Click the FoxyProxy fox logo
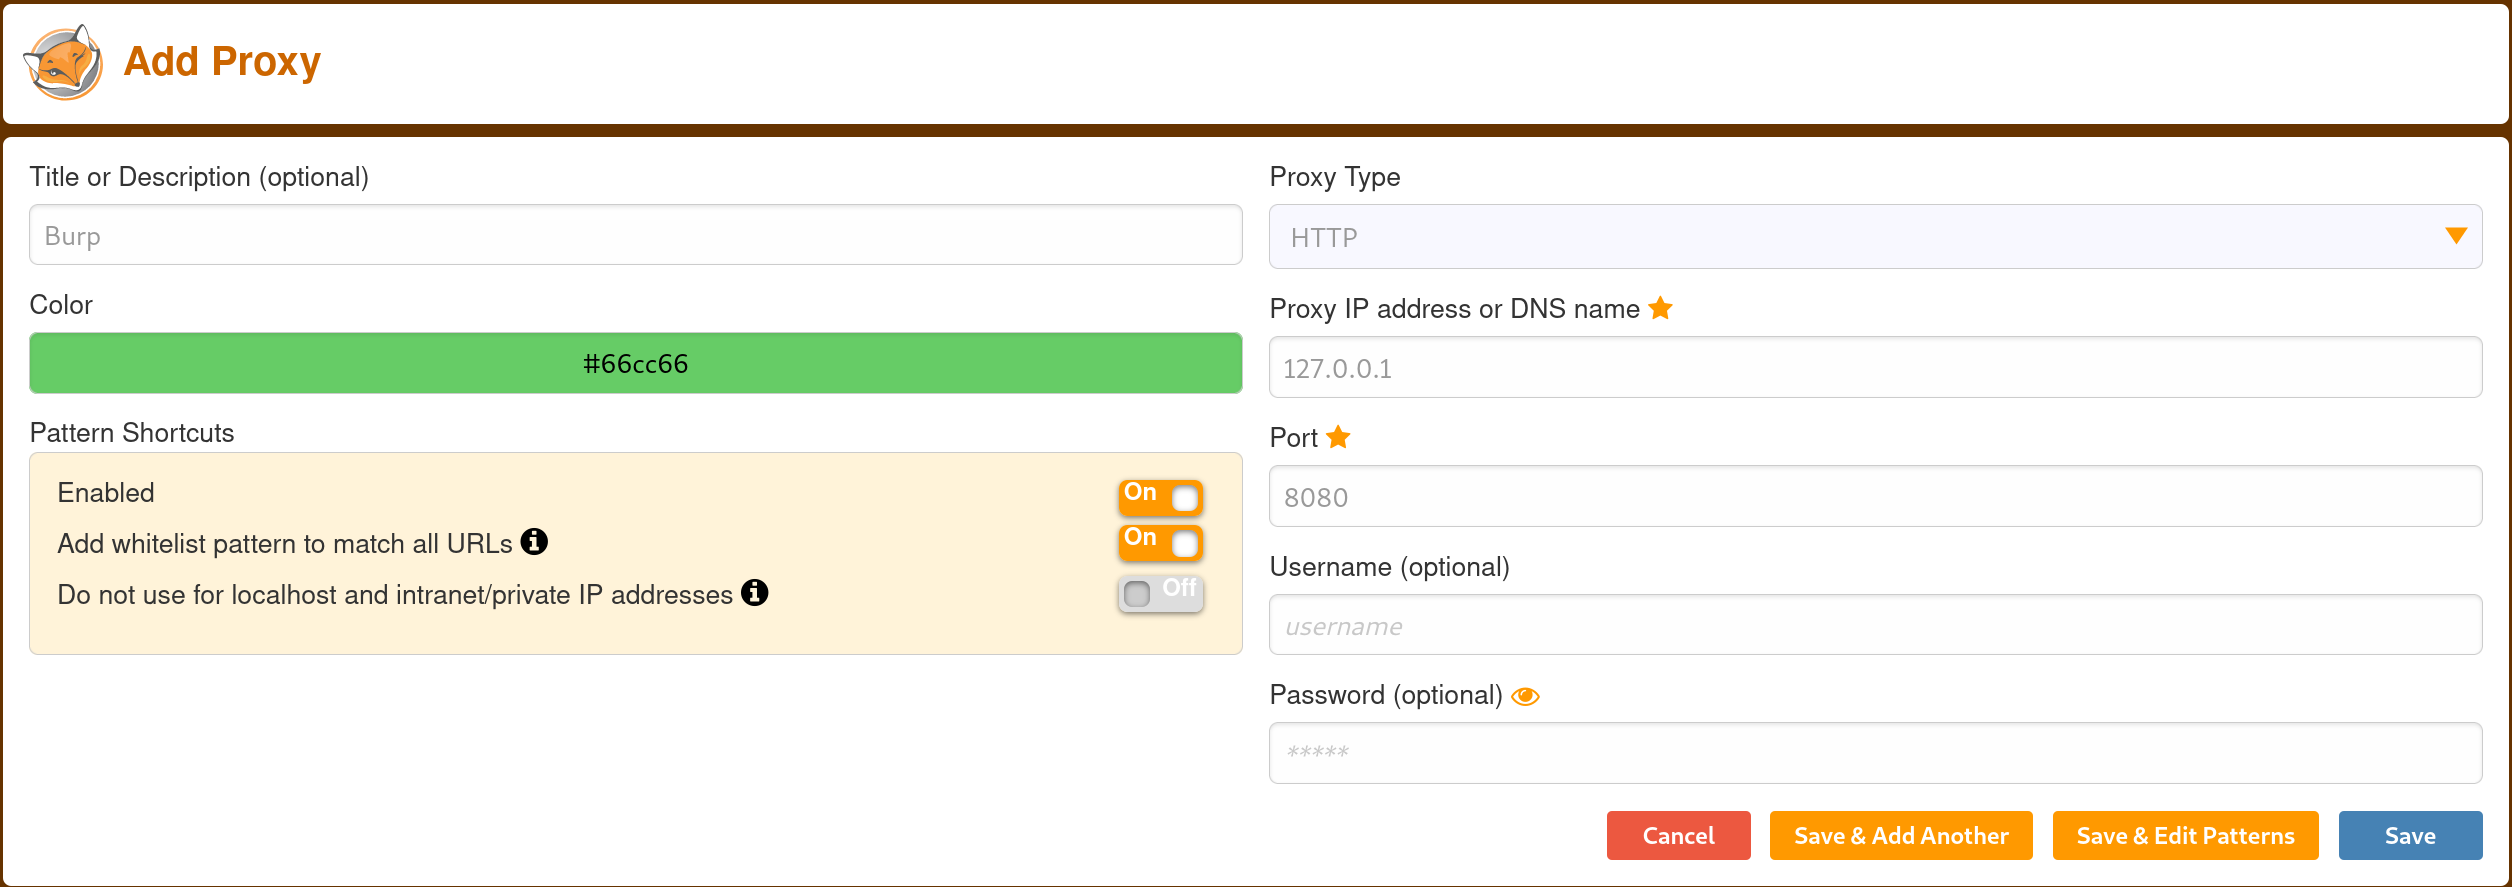The image size is (2512, 887). pyautogui.click(x=62, y=62)
